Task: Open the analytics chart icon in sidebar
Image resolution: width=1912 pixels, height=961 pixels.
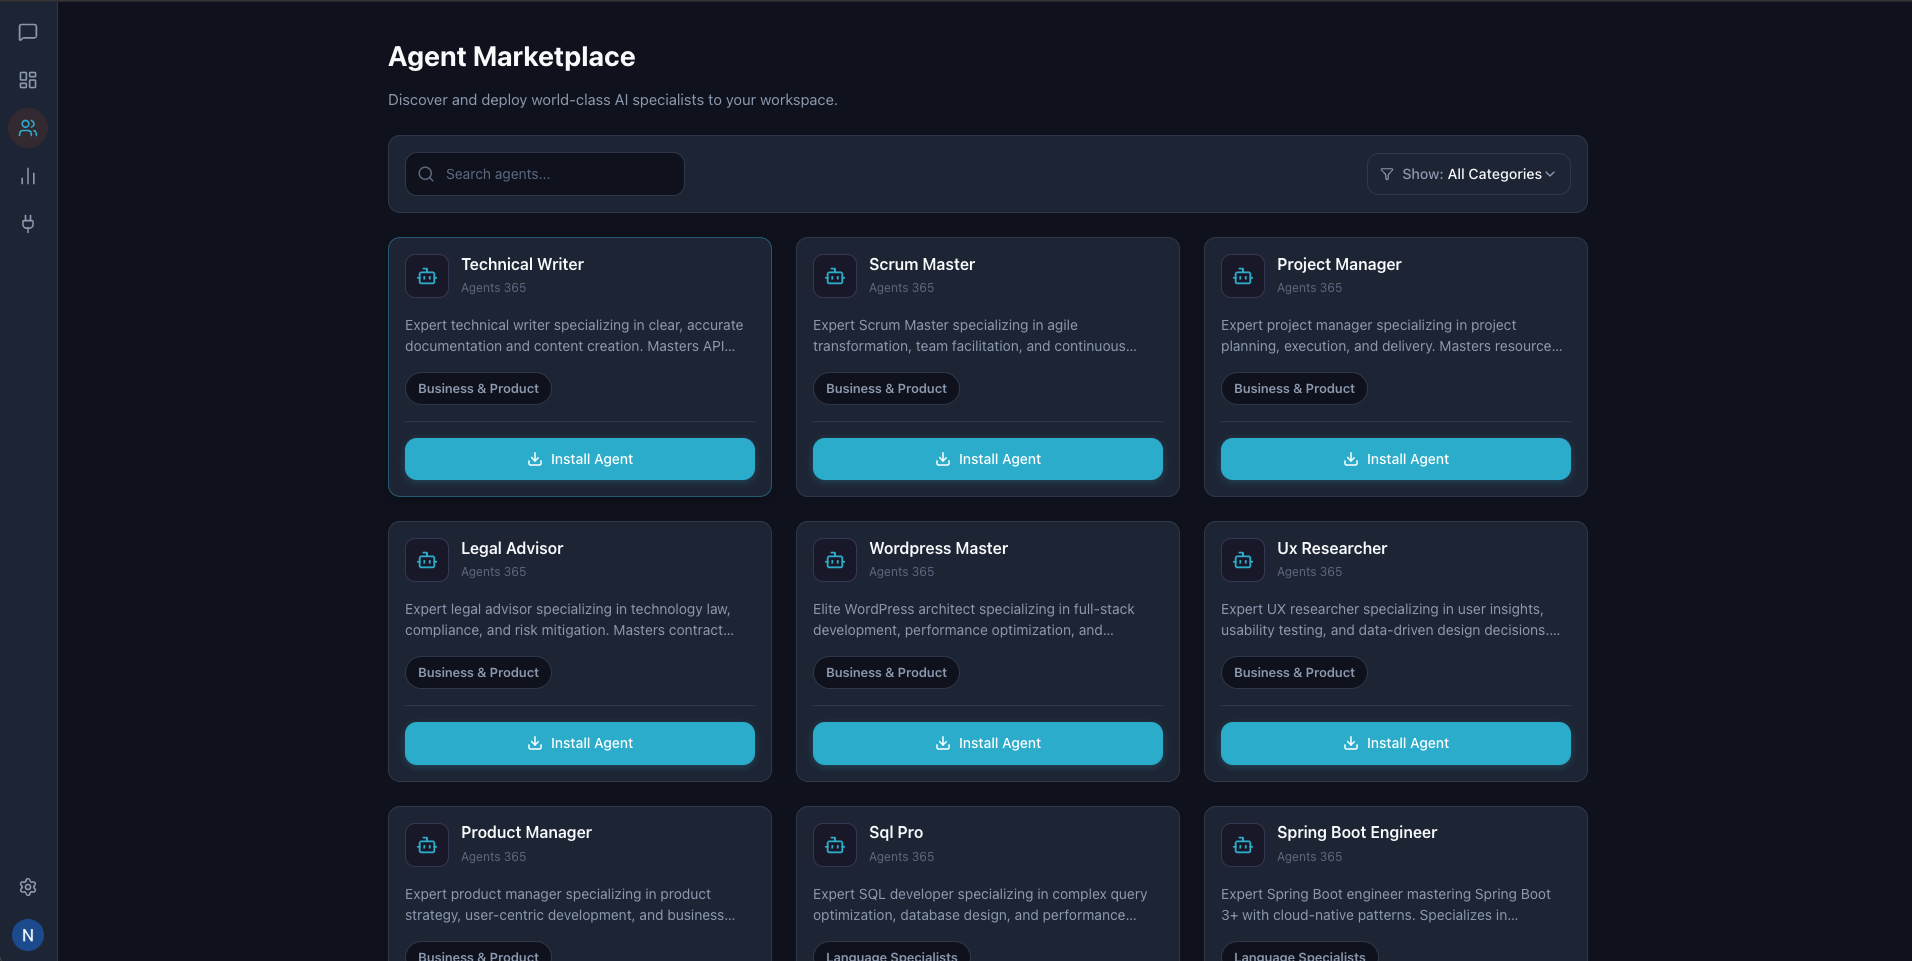Action: pos(28,176)
